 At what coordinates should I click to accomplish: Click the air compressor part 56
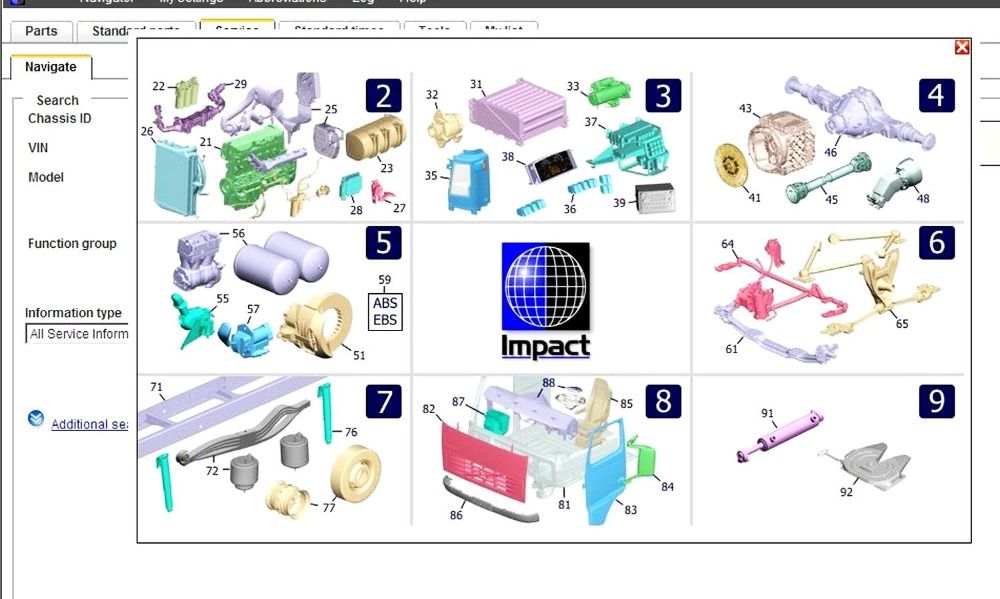tap(198, 260)
